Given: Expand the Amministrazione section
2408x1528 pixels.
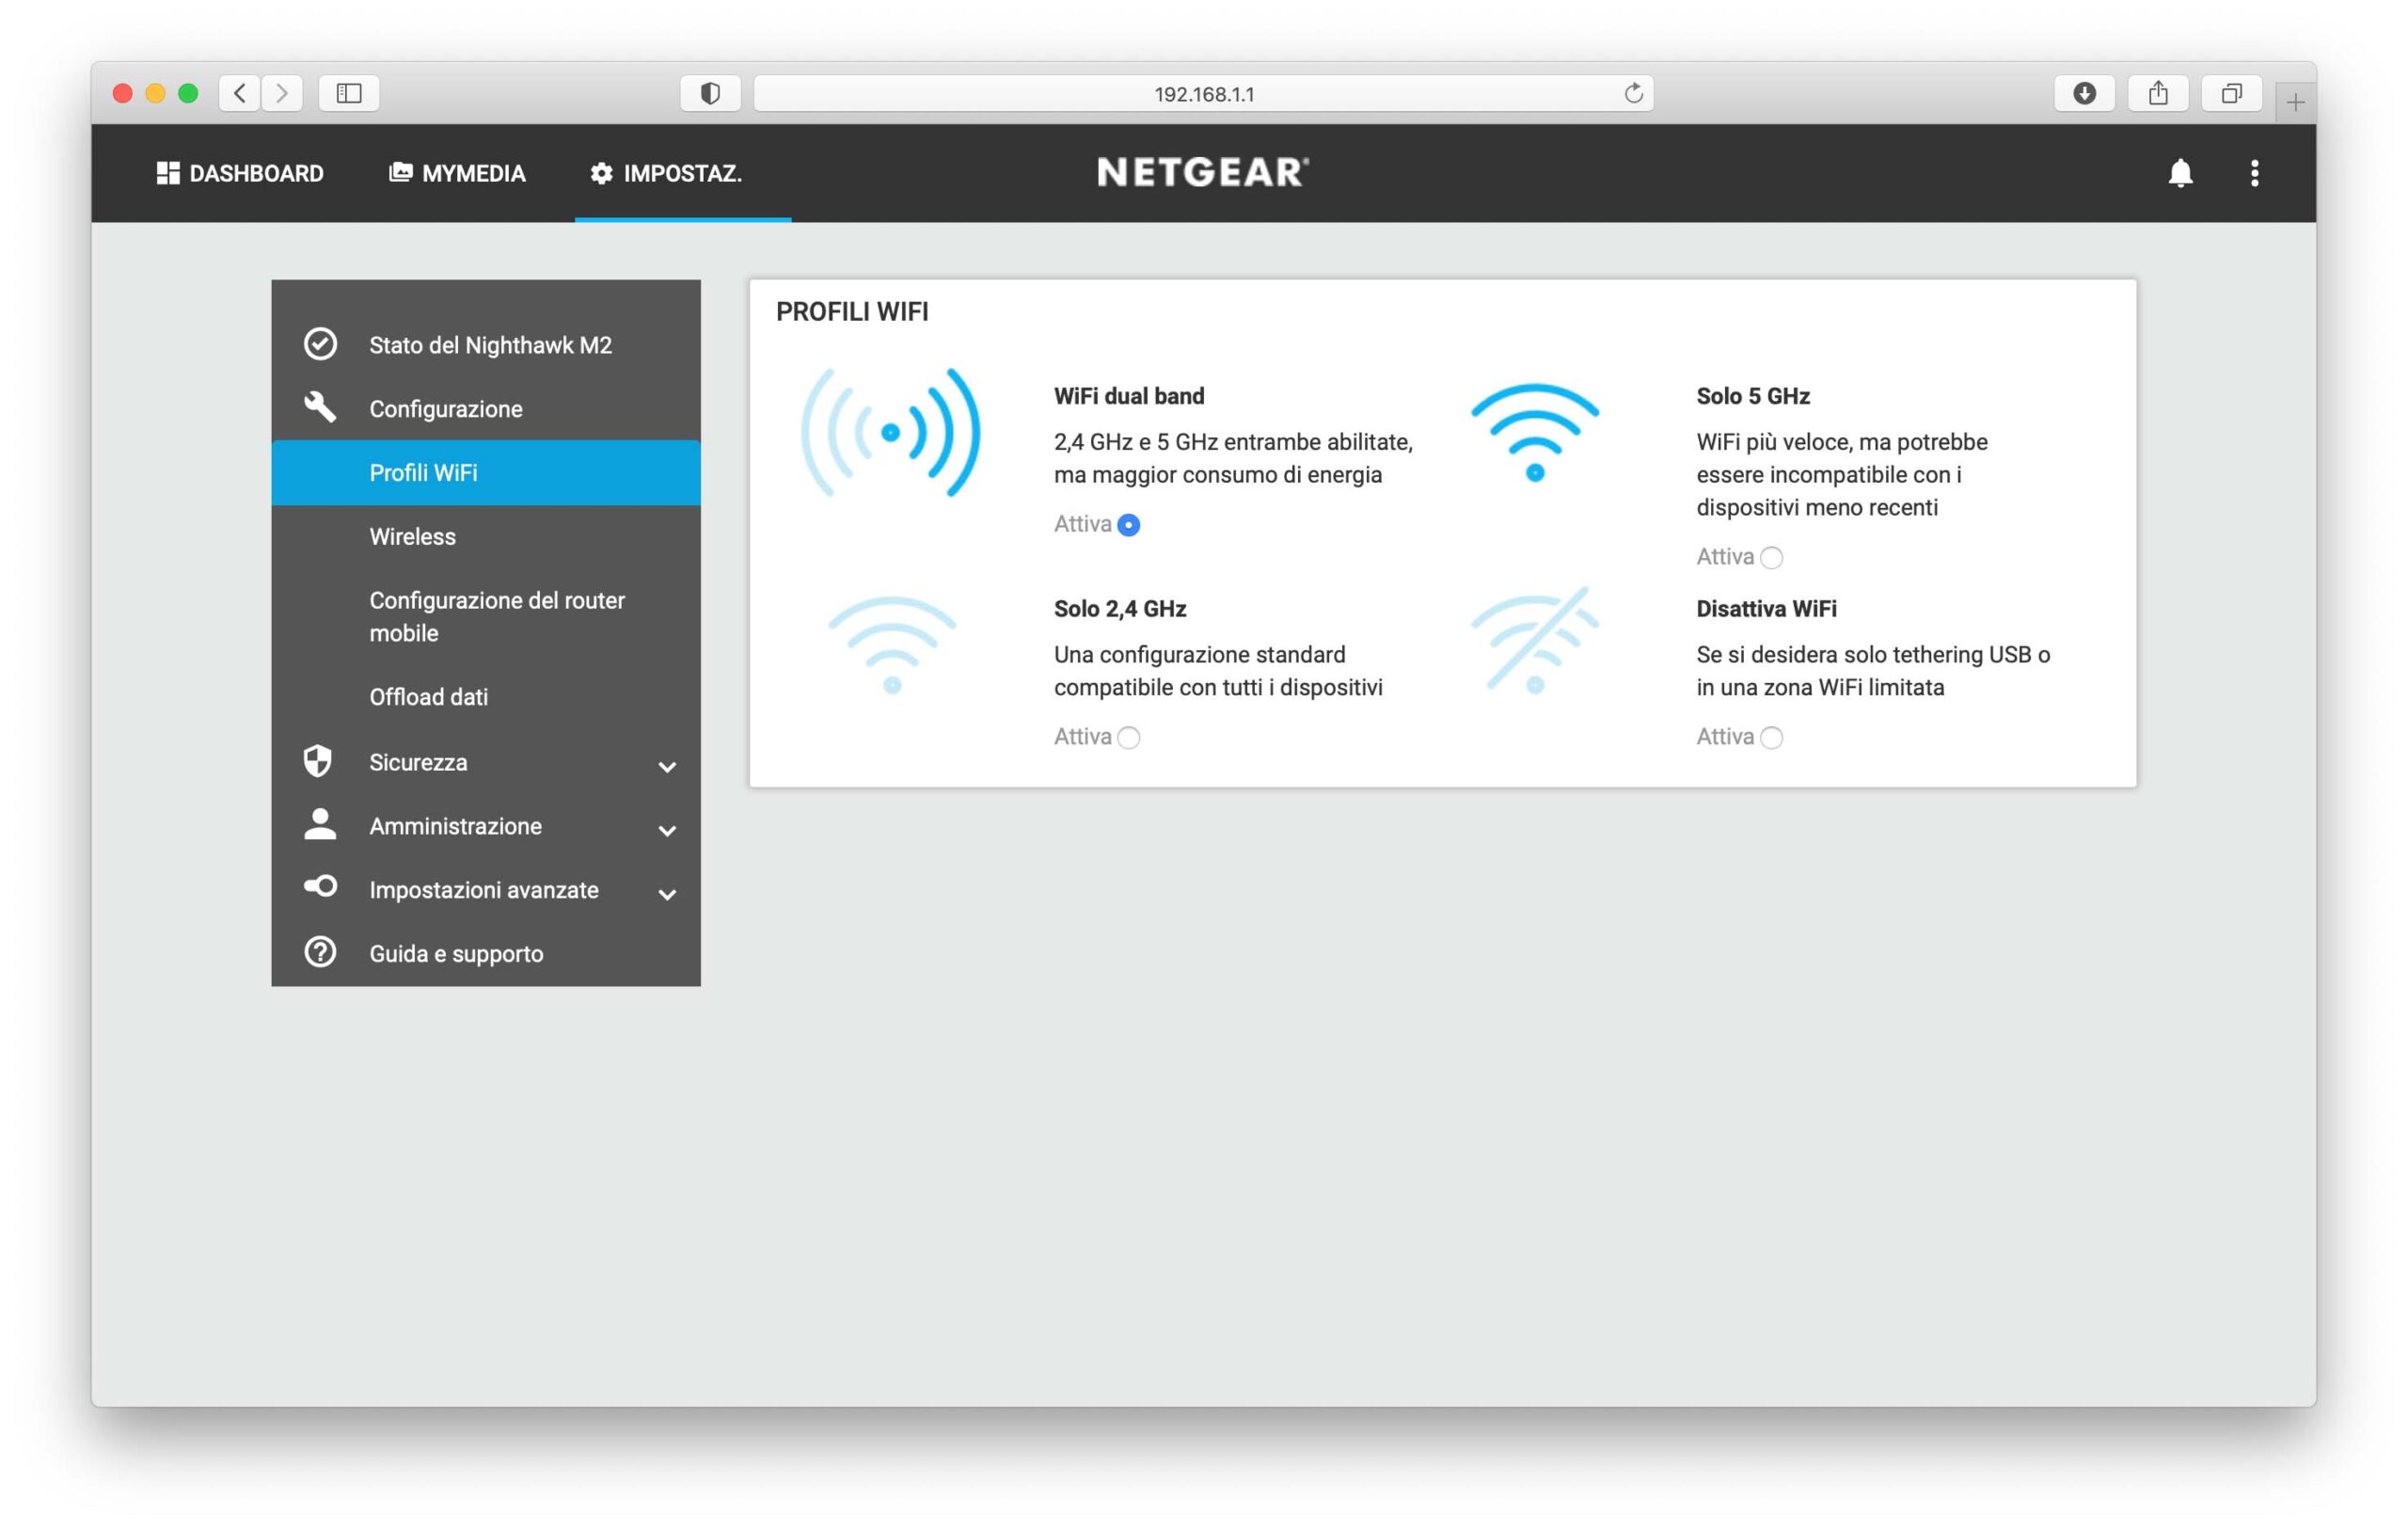Looking at the screenshot, I should 667,830.
